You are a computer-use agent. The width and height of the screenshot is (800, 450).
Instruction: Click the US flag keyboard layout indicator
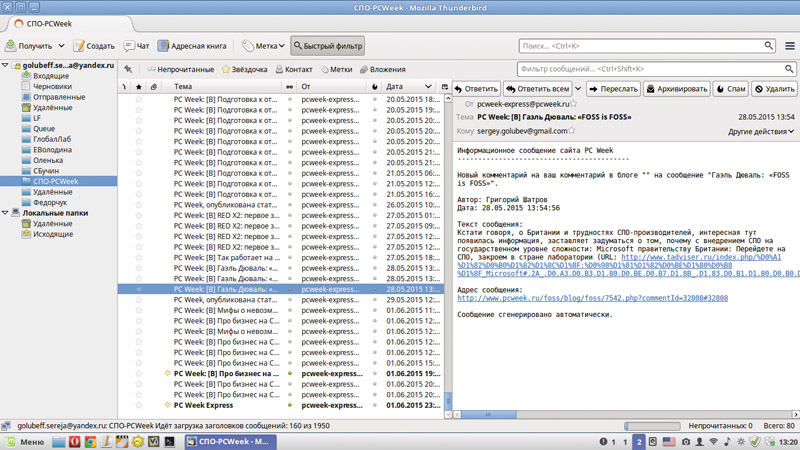point(669,442)
